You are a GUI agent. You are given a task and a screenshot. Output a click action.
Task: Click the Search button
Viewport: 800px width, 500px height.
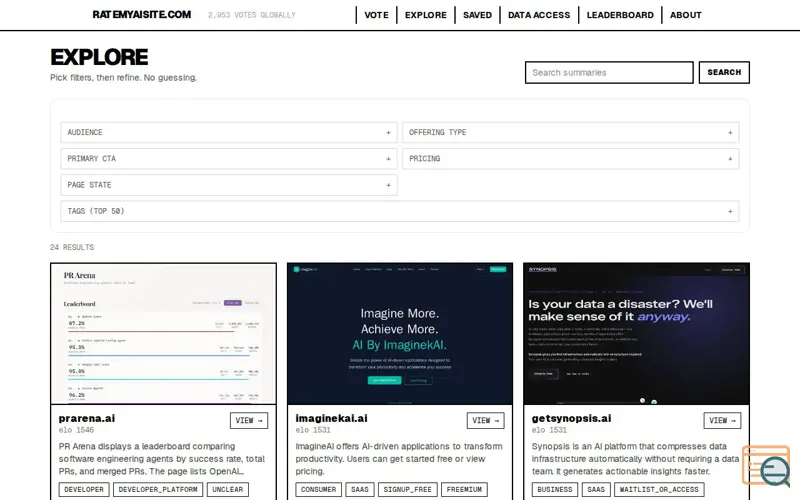click(x=724, y=72)
